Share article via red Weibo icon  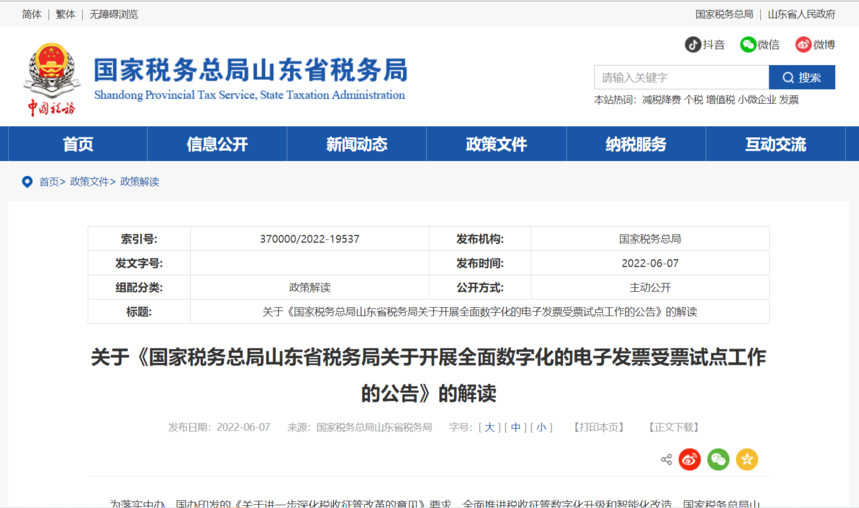coord(689,460)
